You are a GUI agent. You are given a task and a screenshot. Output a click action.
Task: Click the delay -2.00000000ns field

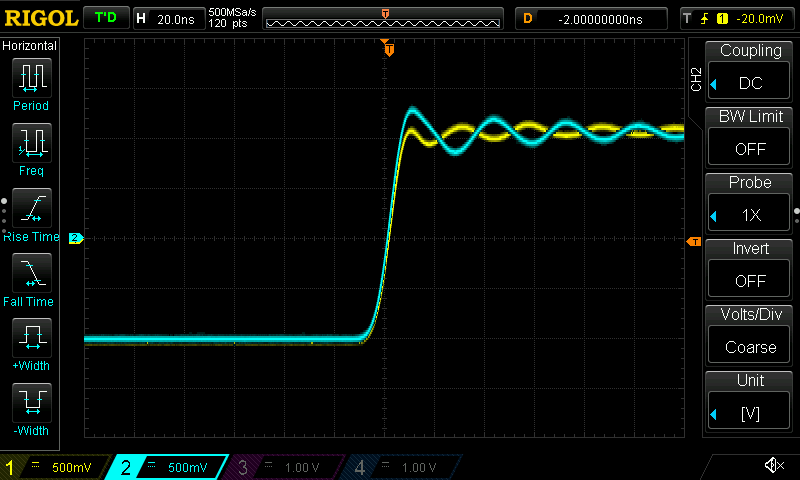click(591, 19)
